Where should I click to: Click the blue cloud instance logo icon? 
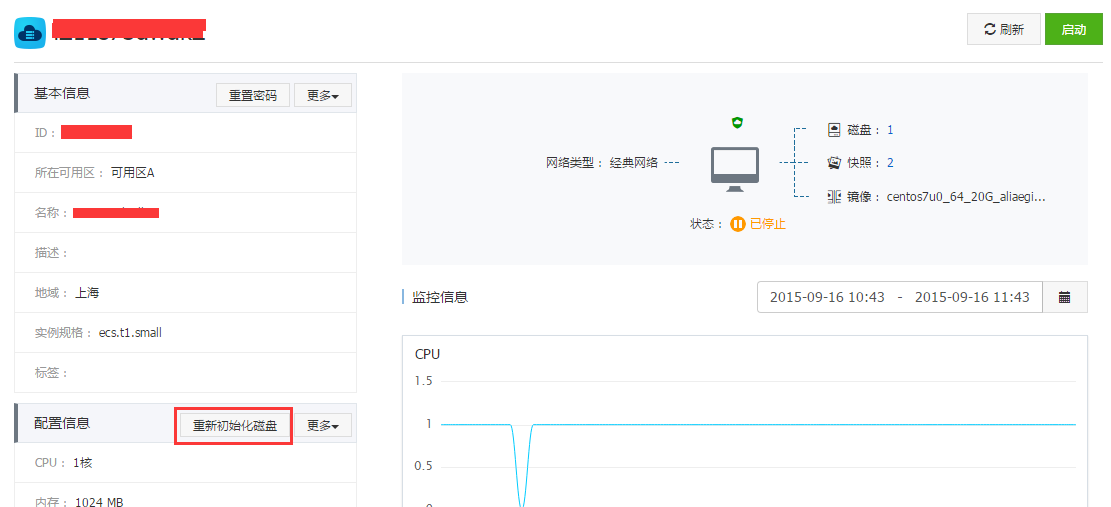pyautogui.click(x=30, y=32)
